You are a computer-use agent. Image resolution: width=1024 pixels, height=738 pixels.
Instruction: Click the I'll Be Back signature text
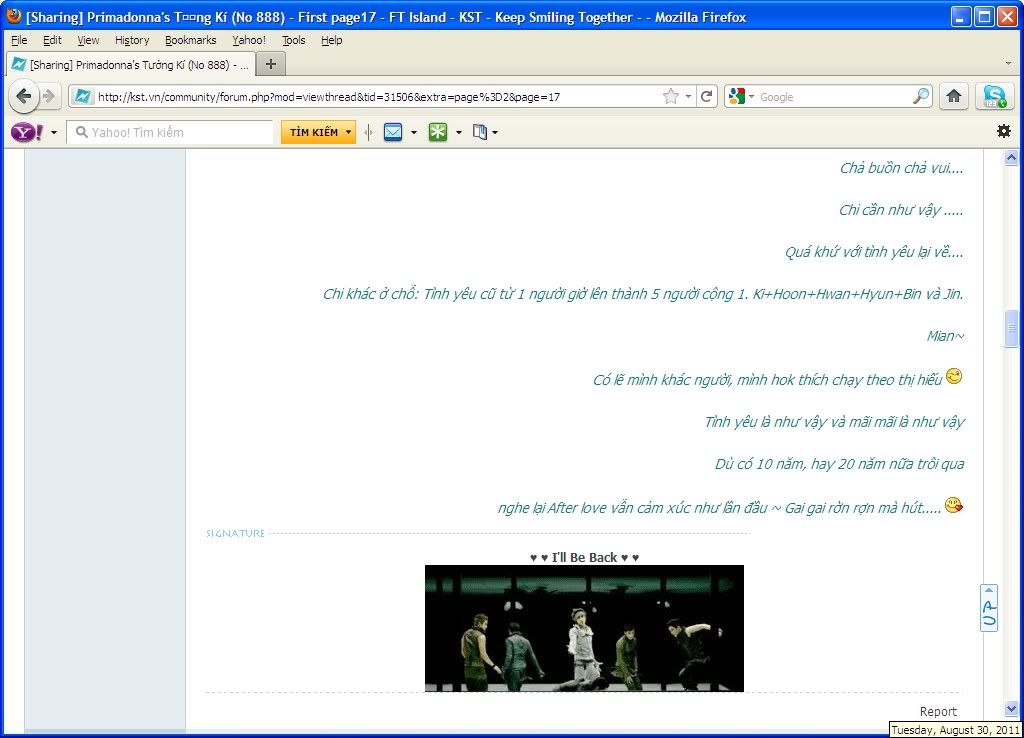584,557
